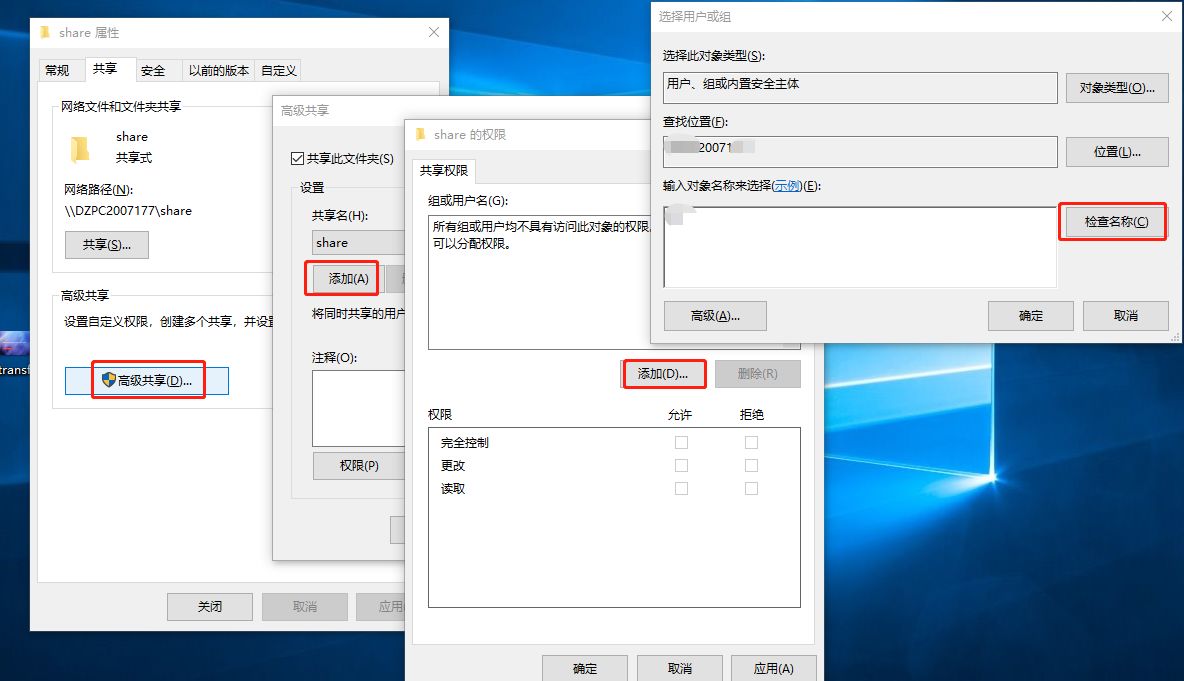This screenshot has height=681, width=1184.
Task: Click 对象类型(O)... button
Action: click(x=1117, y=88)
